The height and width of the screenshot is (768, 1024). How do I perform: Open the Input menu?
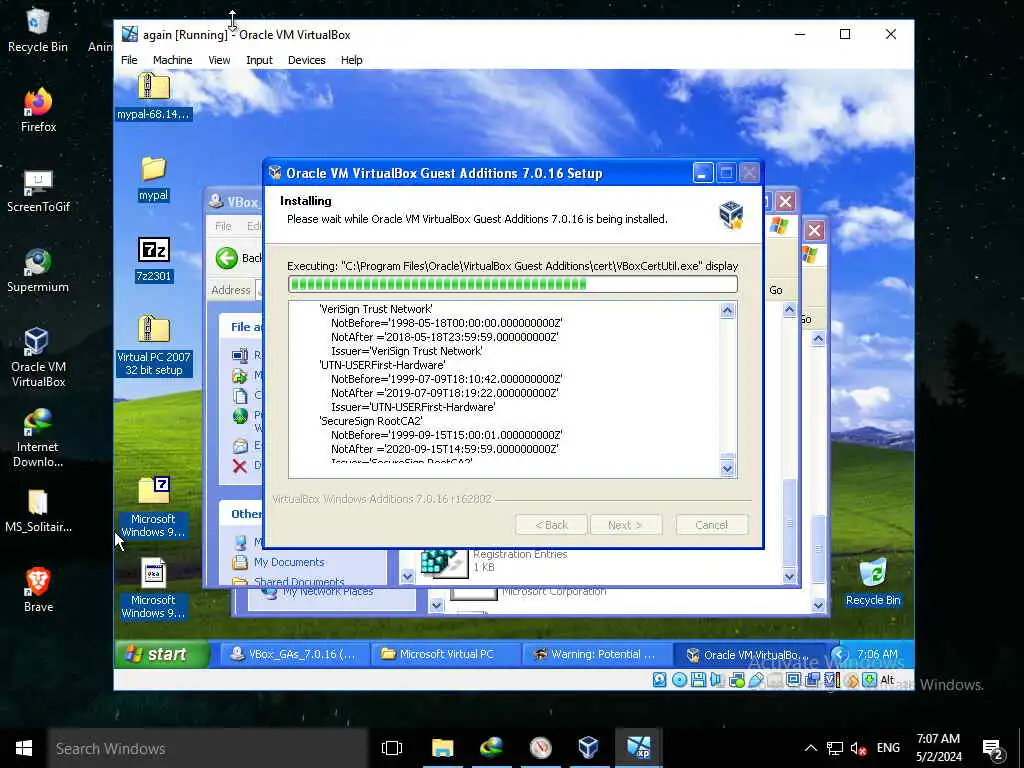[x=259, y=60]
